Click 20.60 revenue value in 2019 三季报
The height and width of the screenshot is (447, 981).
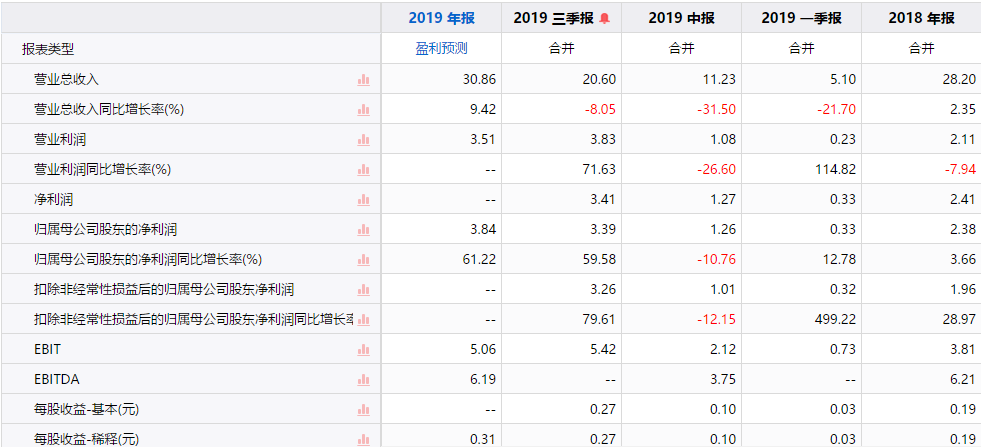point(600,80)
